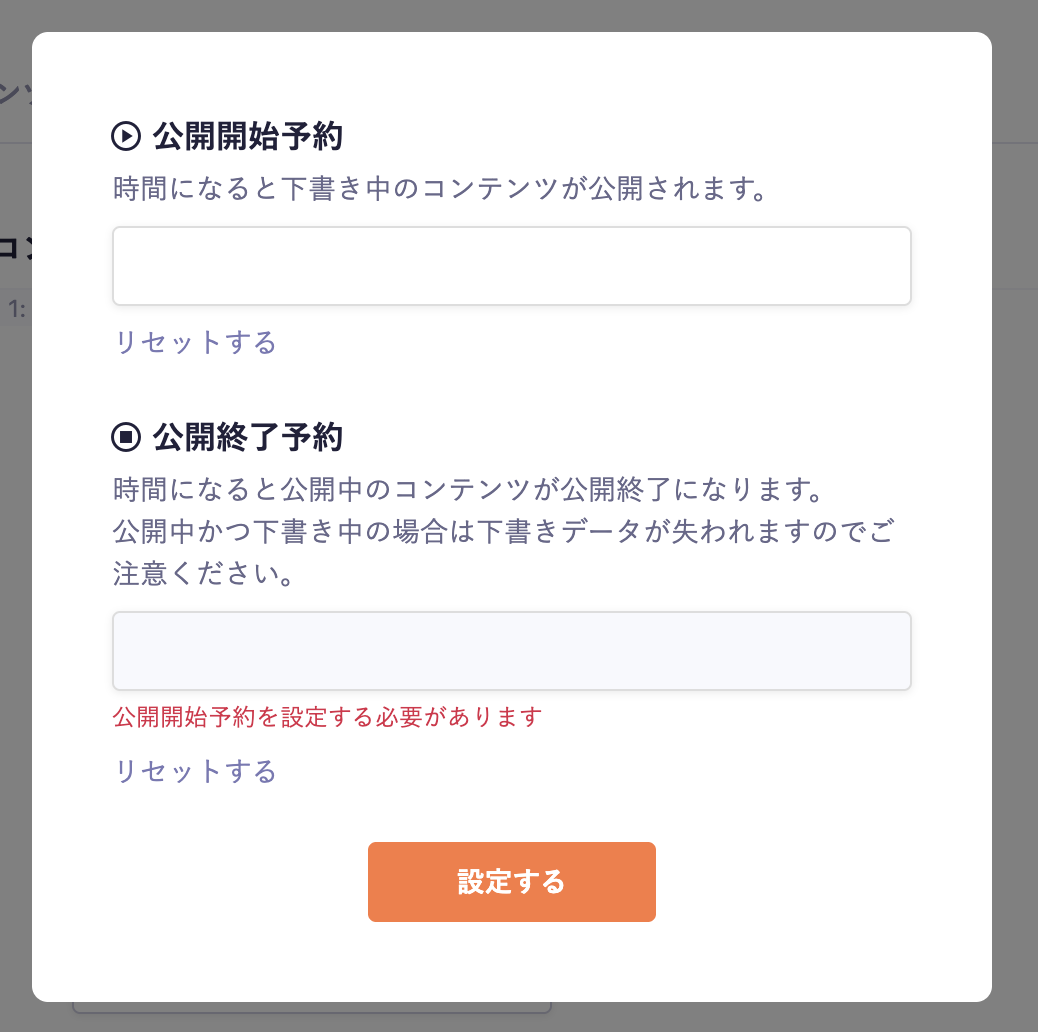Screen dimensions: 1038x1032
Task: Click the play icon beside 公開開始予約
Action: [126, 136]
